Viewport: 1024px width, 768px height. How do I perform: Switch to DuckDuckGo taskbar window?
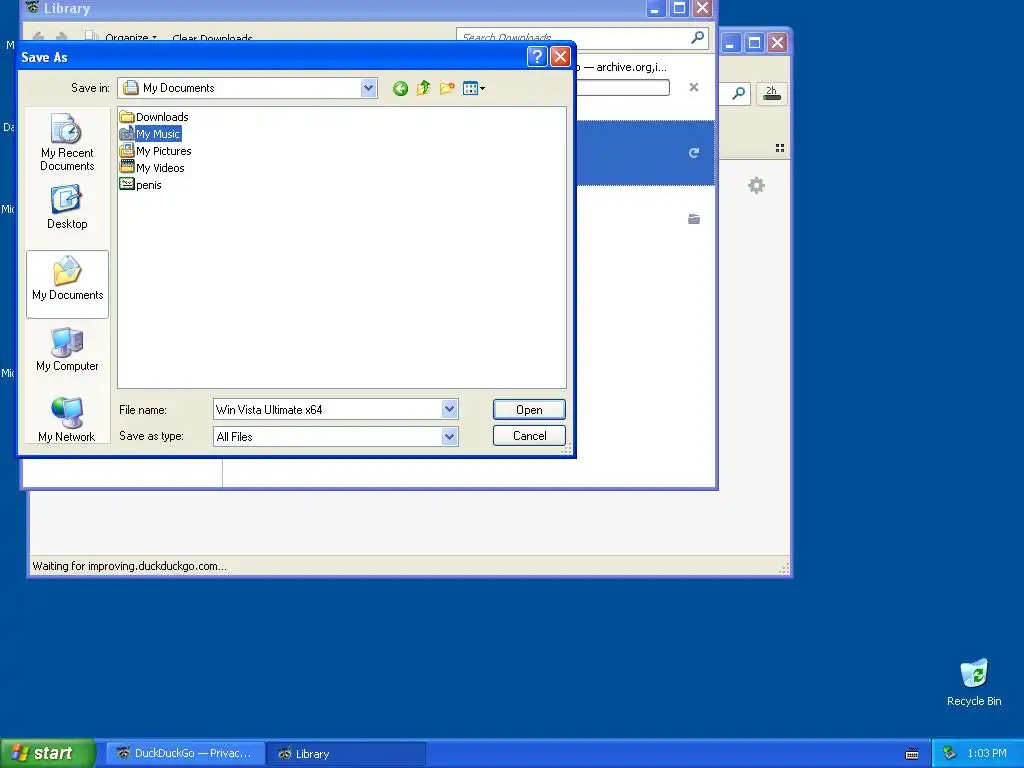[x=186, y=753]
